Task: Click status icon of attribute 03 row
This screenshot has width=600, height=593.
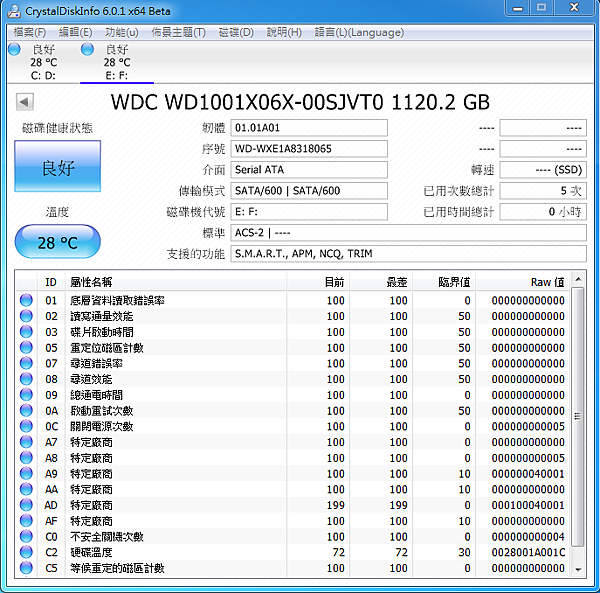Action: 26,331
